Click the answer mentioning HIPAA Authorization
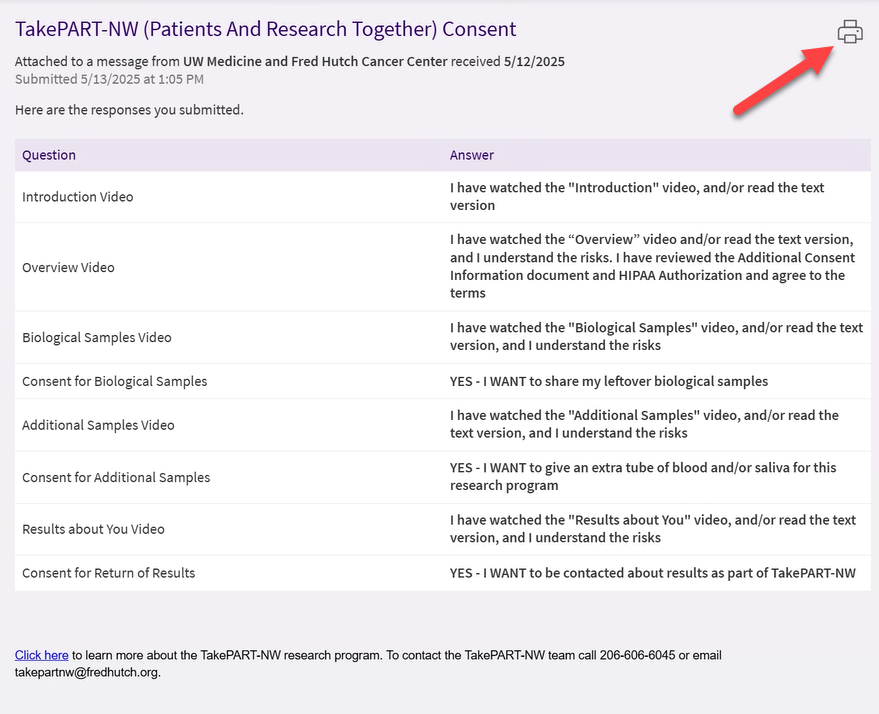 650,267
